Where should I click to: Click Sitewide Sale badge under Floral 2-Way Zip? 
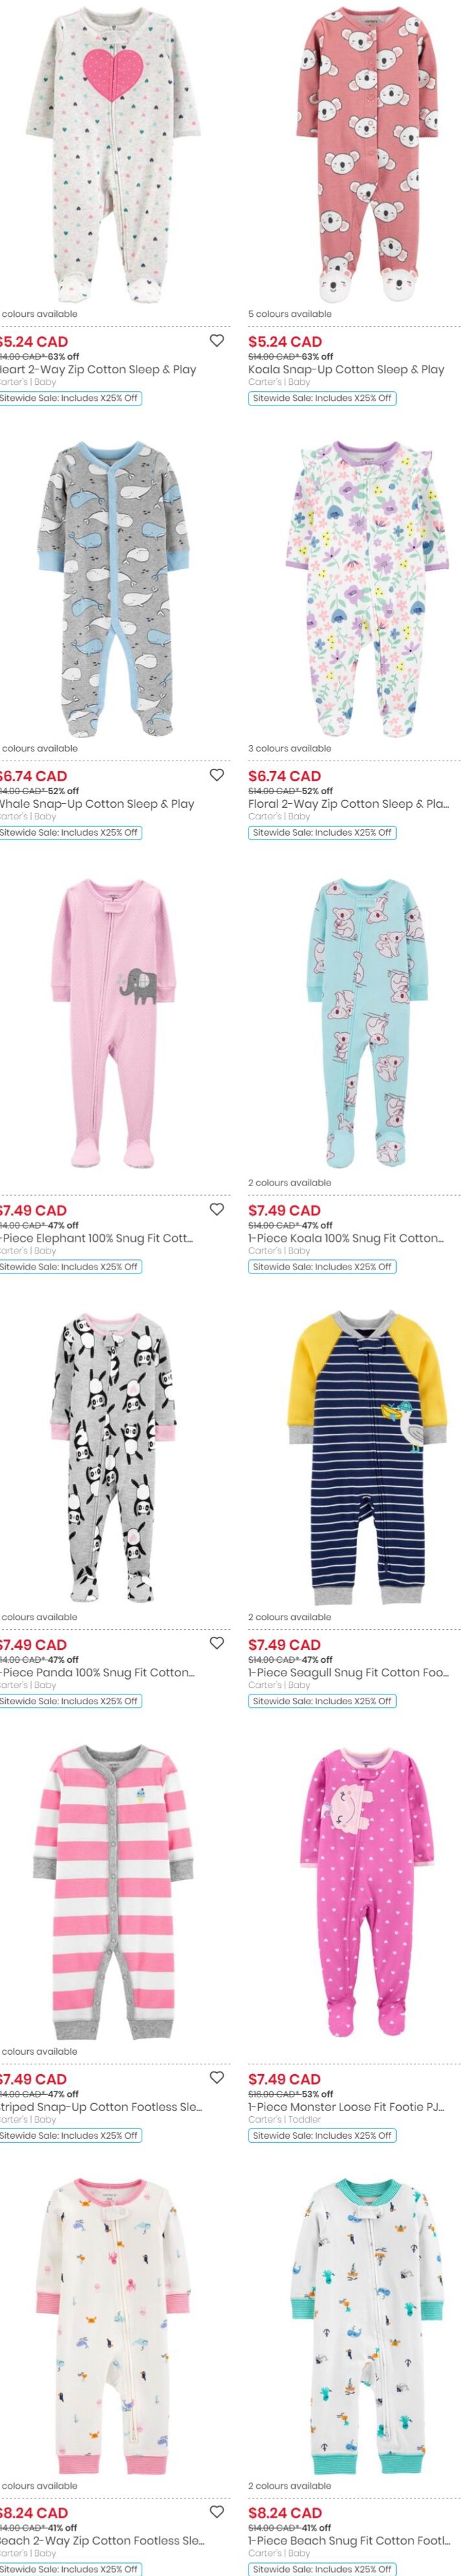tap(322, 832)
